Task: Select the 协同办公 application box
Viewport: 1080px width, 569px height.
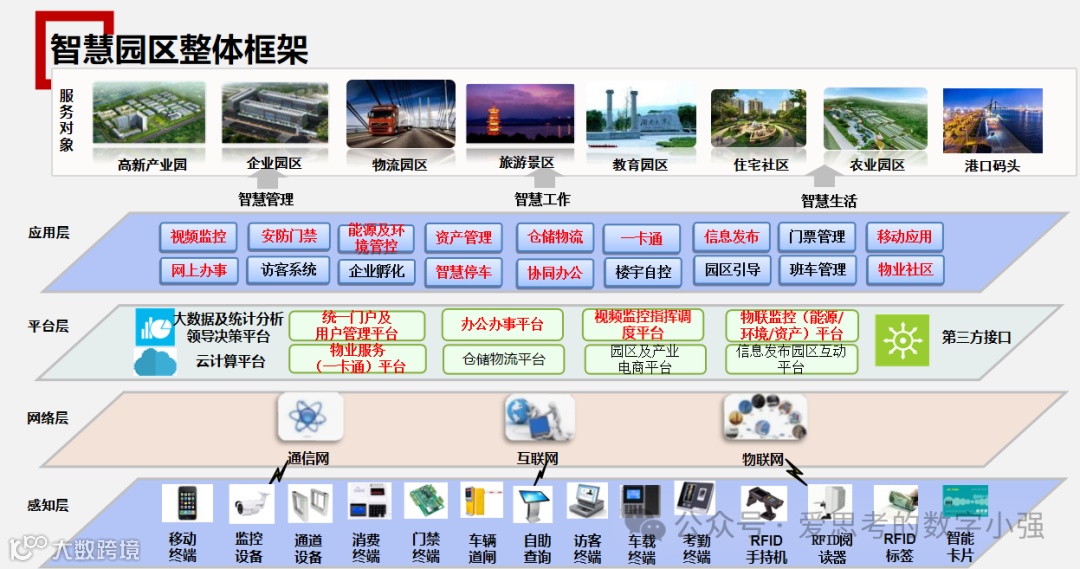Action: click(x=555, y=273)
